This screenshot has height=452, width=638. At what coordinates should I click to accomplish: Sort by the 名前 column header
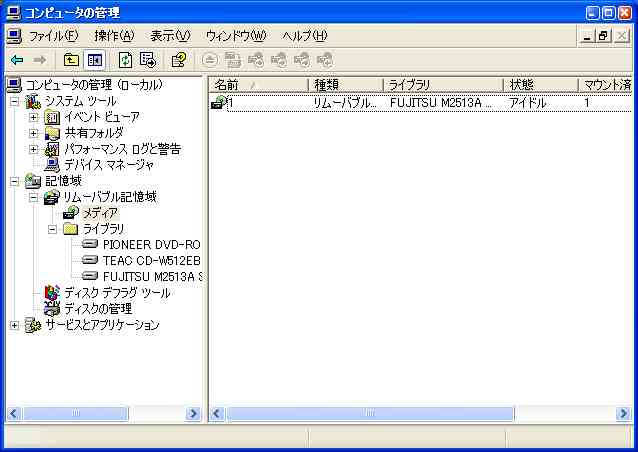tap(259, 85)
